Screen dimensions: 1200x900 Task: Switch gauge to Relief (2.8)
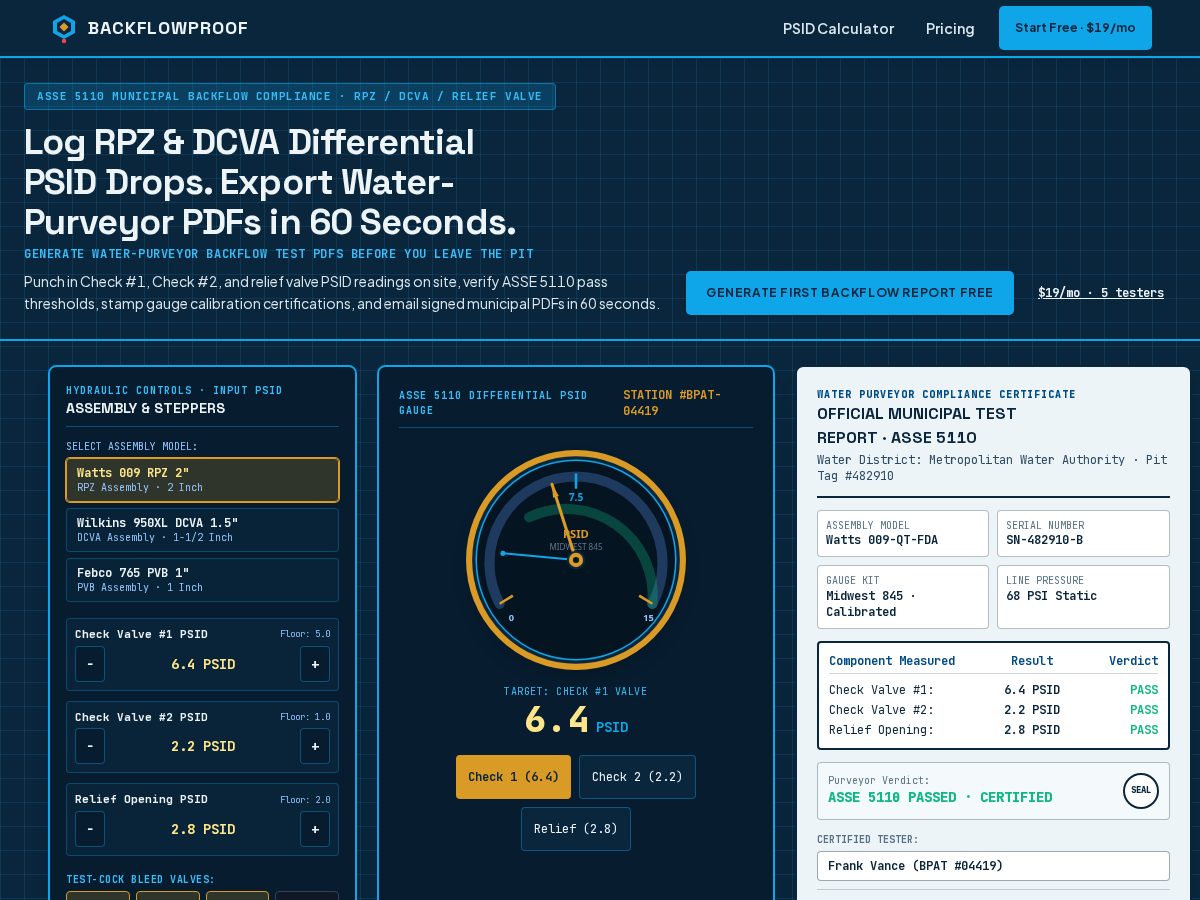(576, 829)
